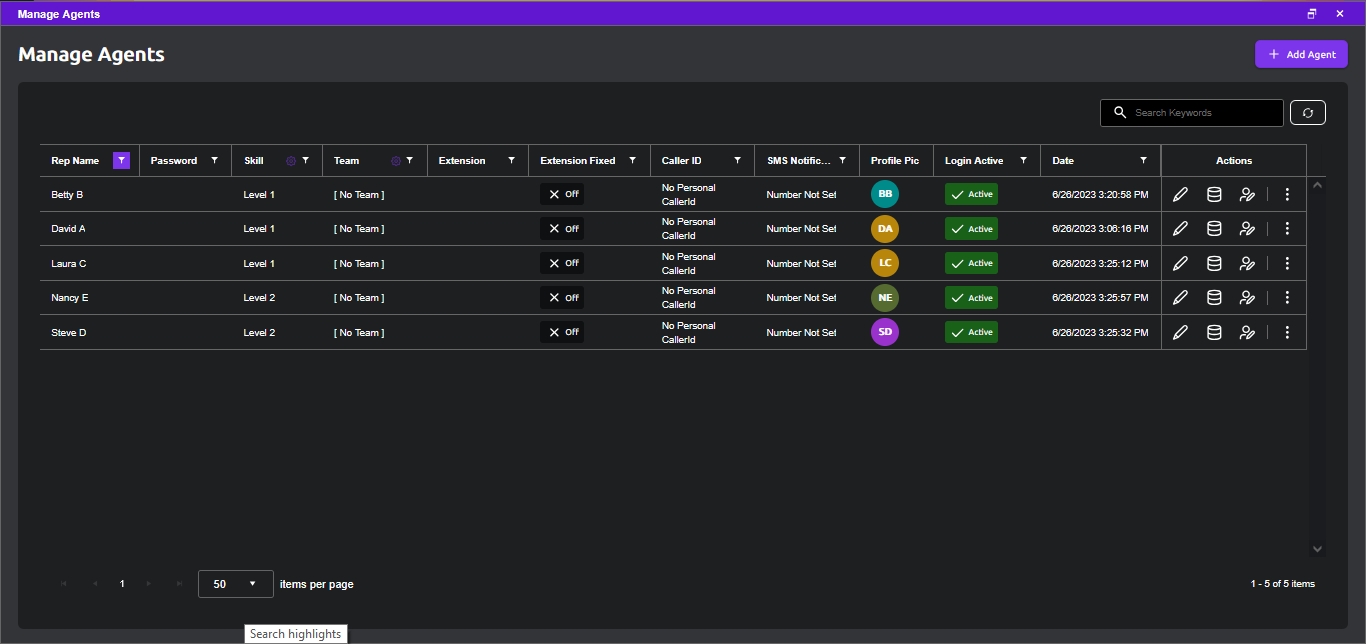
Task: Click Steve D profile avatar SD
Action: (885, 332)
